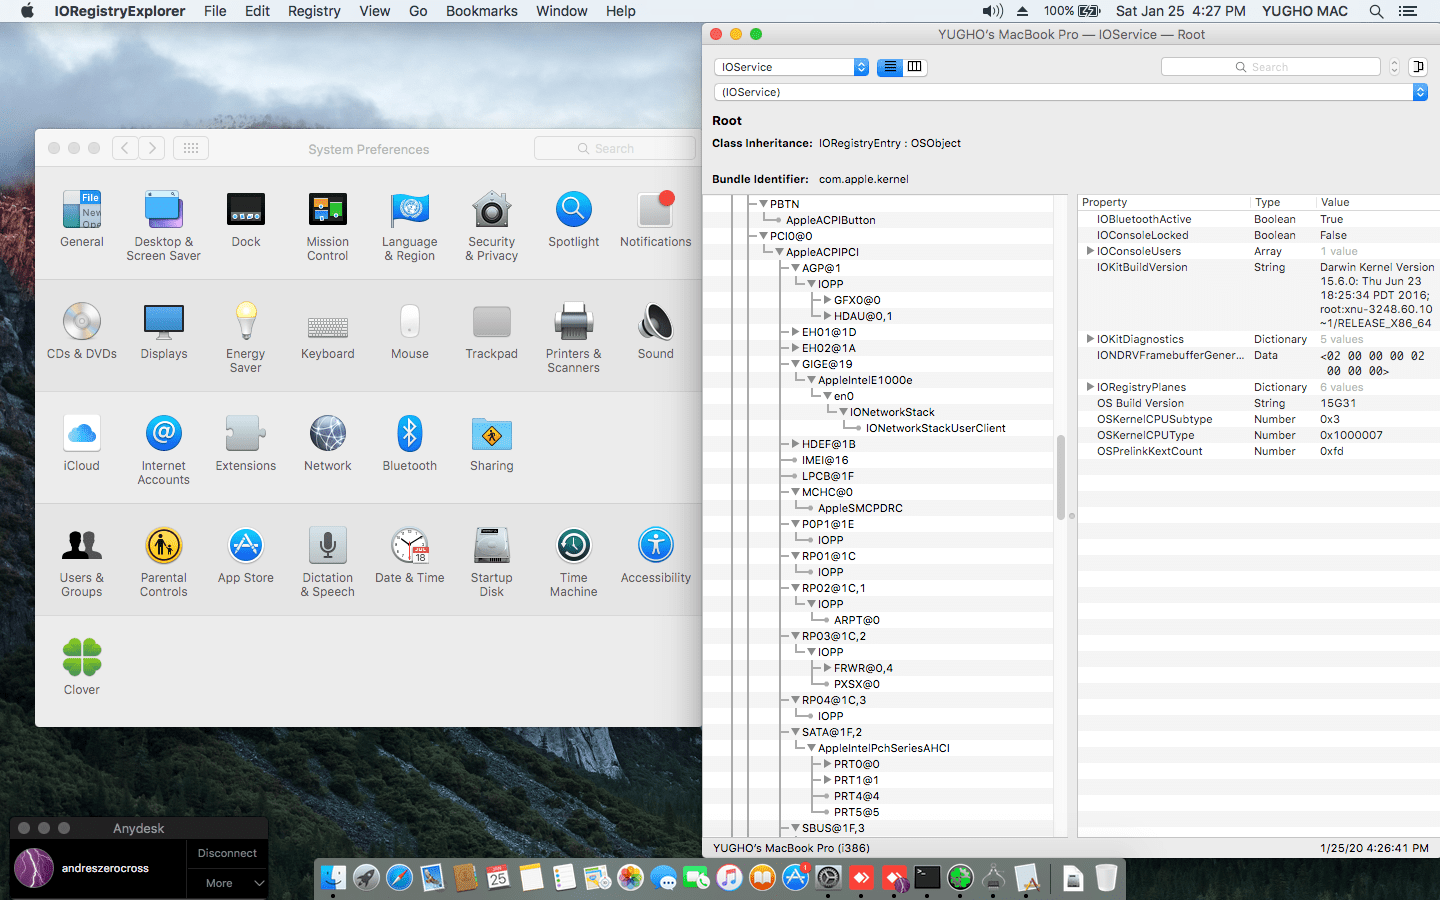Open Spotlight preferences

pos(574,219)
